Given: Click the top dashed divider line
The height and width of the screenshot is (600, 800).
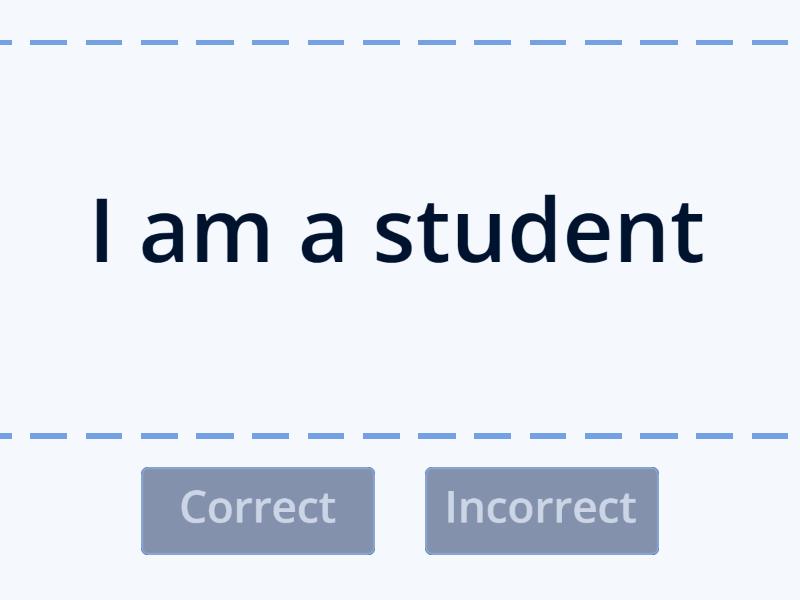Looking at the screenshot, I should pos(400,43).
